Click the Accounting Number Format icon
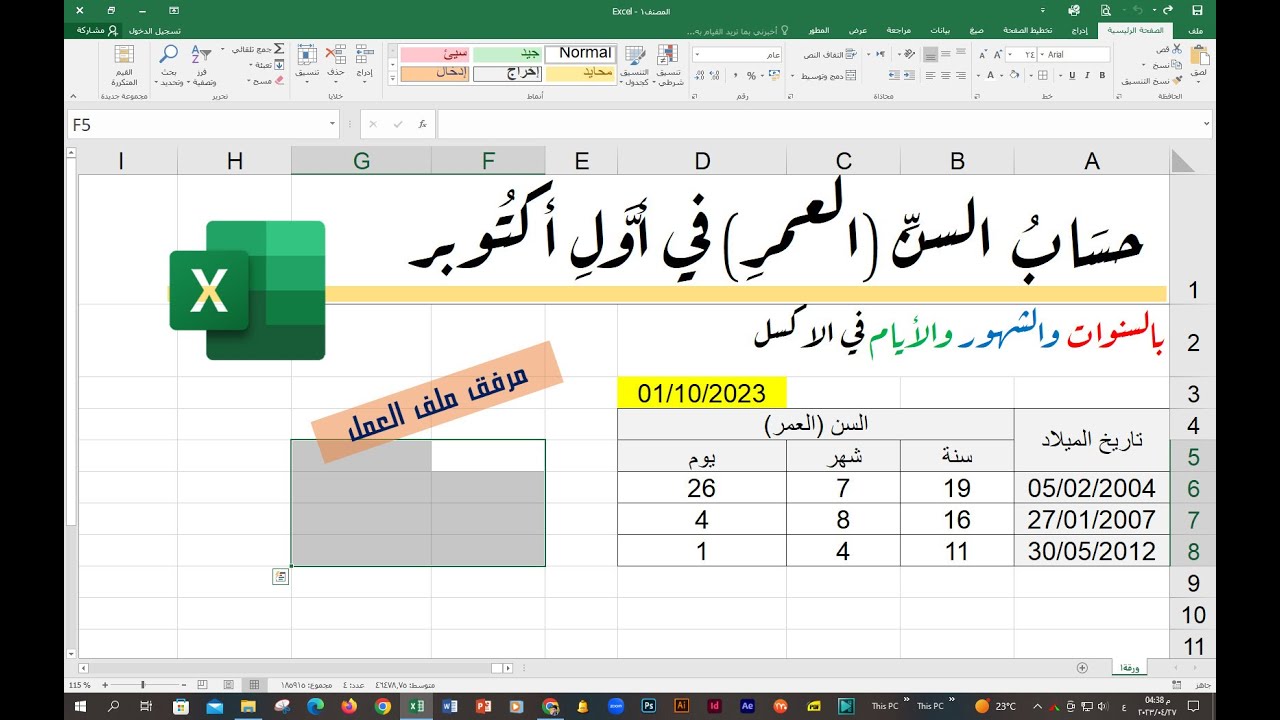 774,75
